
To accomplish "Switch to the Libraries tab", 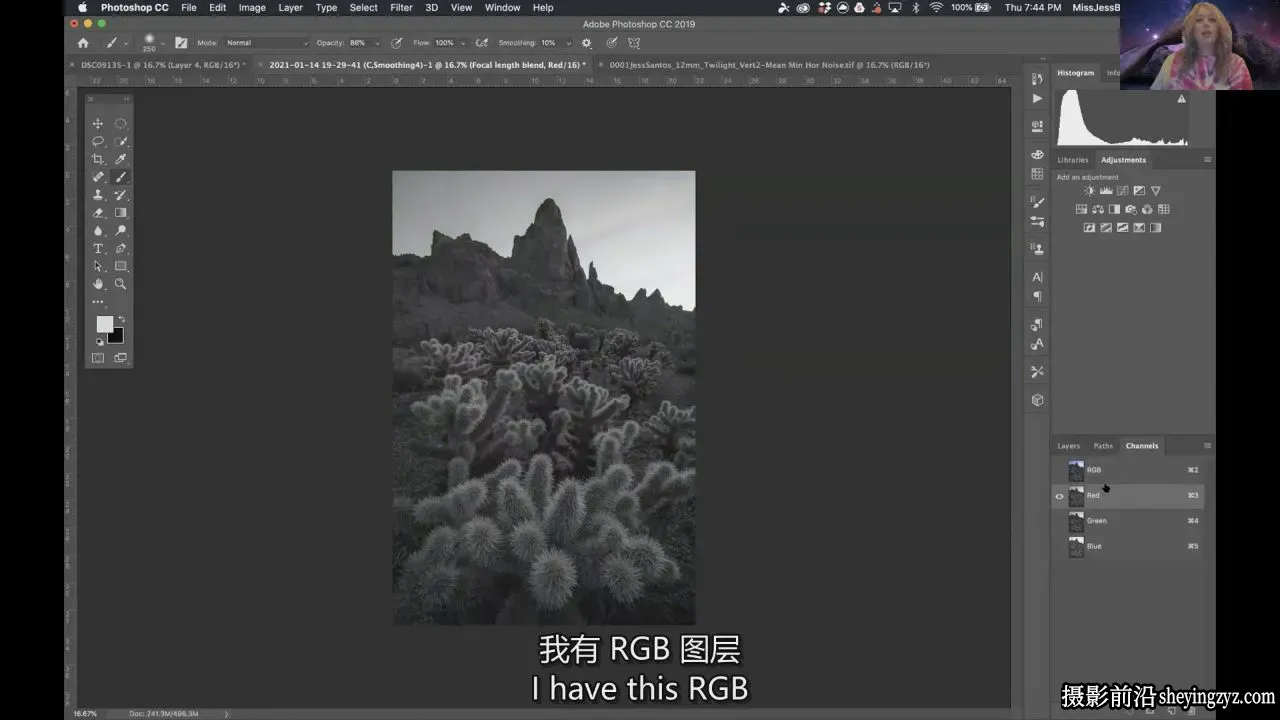I will click(x=1073, y=160).
